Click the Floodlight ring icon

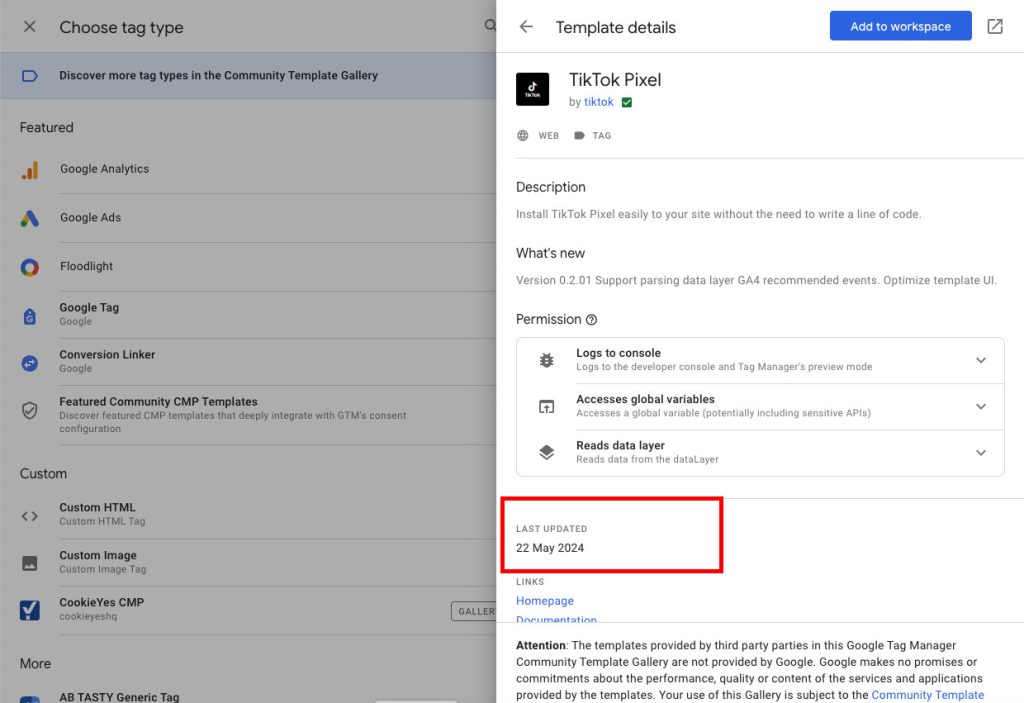(x=29, y=267)
